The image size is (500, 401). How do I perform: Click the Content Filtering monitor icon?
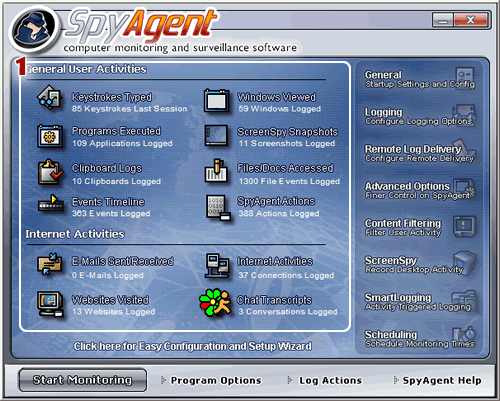pos(465,227)
